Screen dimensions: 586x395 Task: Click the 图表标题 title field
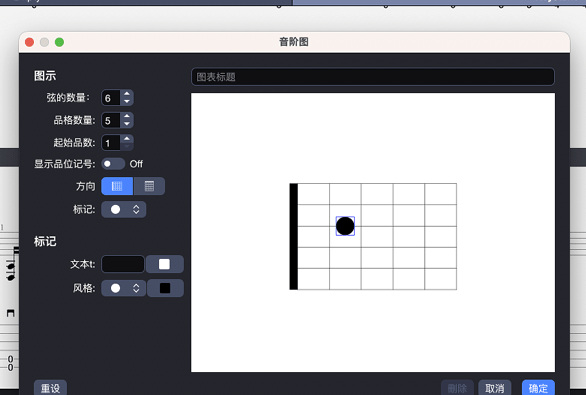click(373, 77)
